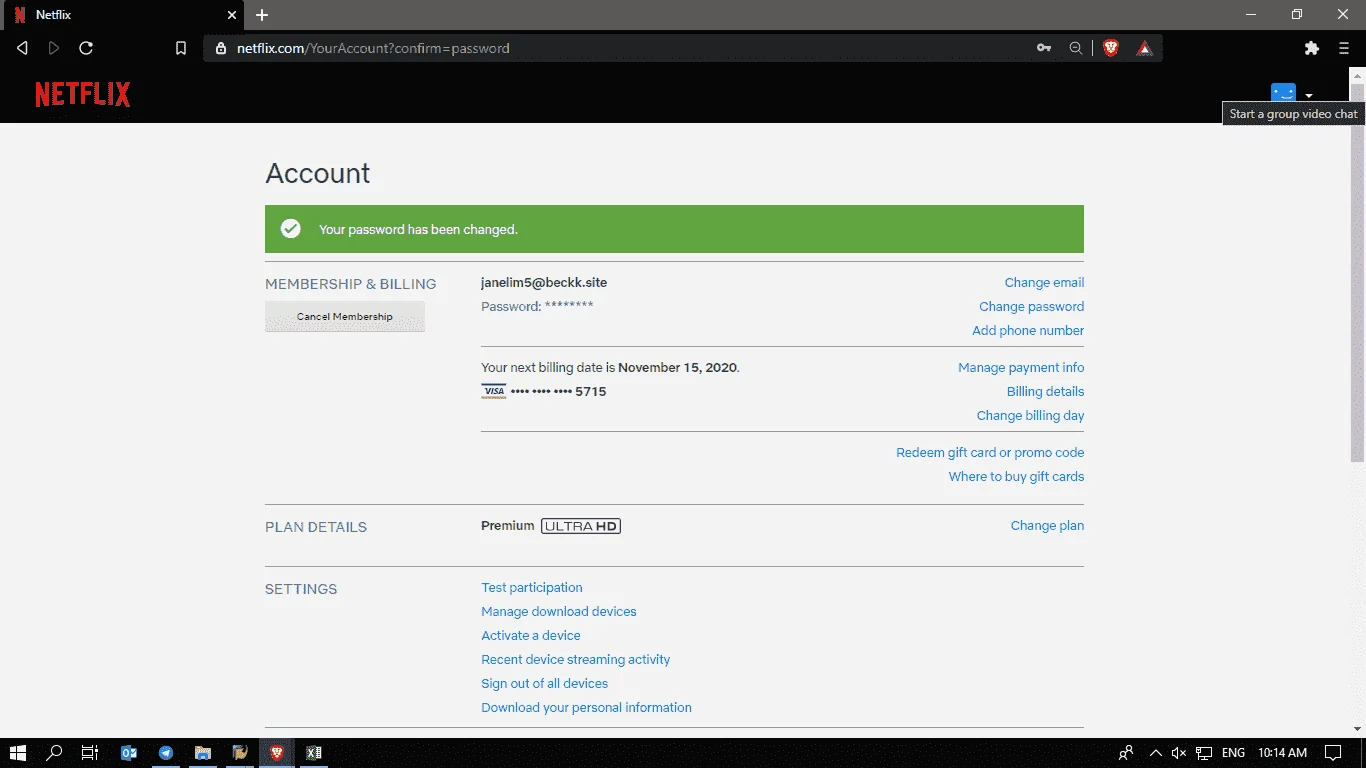Image resolution: width=1366 pixels, height=768 pixels.
Task: Open the profile avatar menu
Action: coord(1283,92)
